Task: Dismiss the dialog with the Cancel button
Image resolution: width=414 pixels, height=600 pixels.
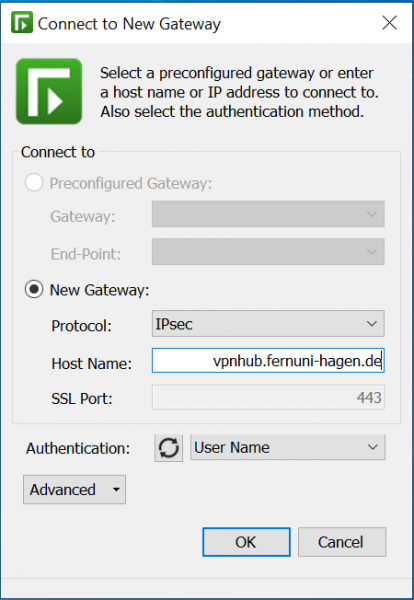Action: [x=342, y=542]
